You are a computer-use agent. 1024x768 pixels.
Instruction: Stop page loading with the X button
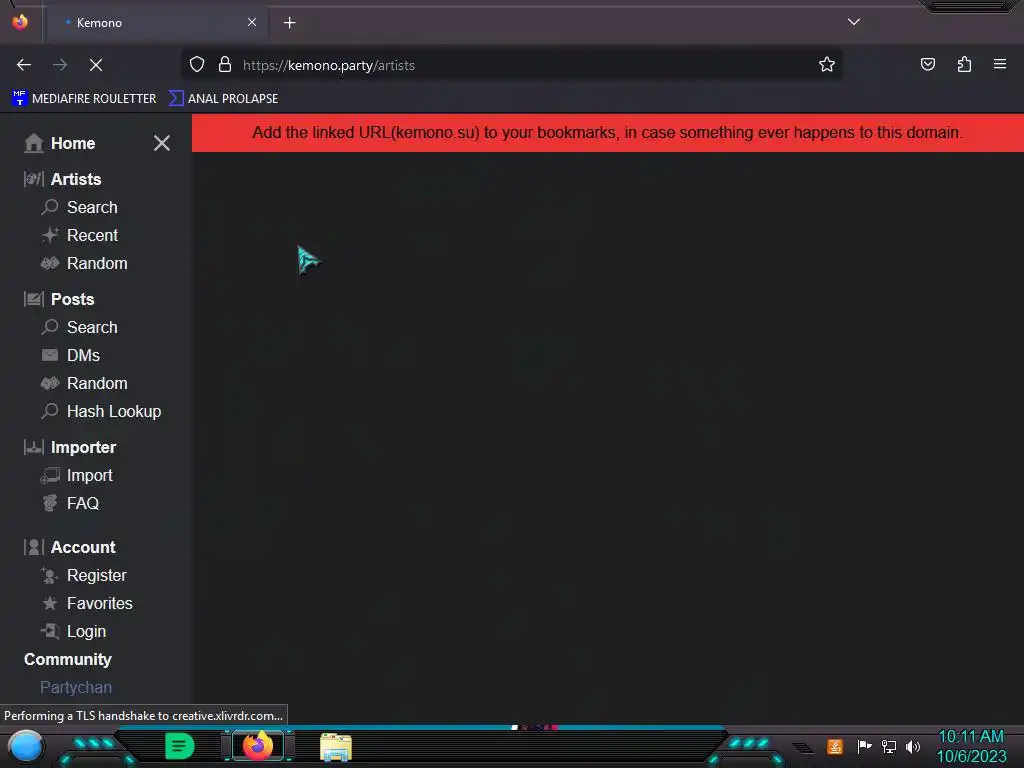(96, 65)
